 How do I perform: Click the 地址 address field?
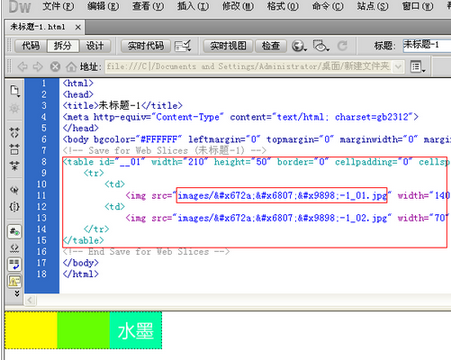click(x=249, y=67)
